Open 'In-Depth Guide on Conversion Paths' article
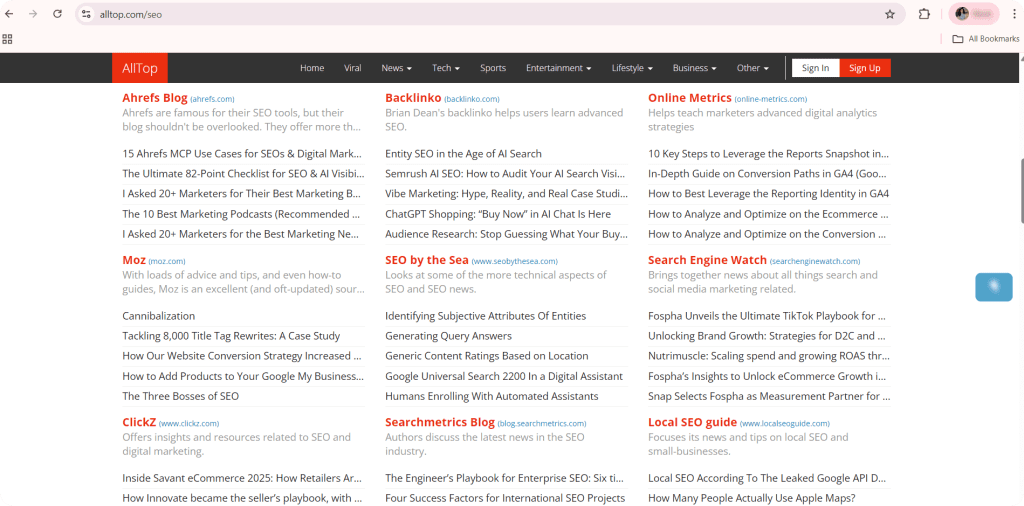Image resolution: width=1024 pixels, height=506 pixels. point(769,174)
